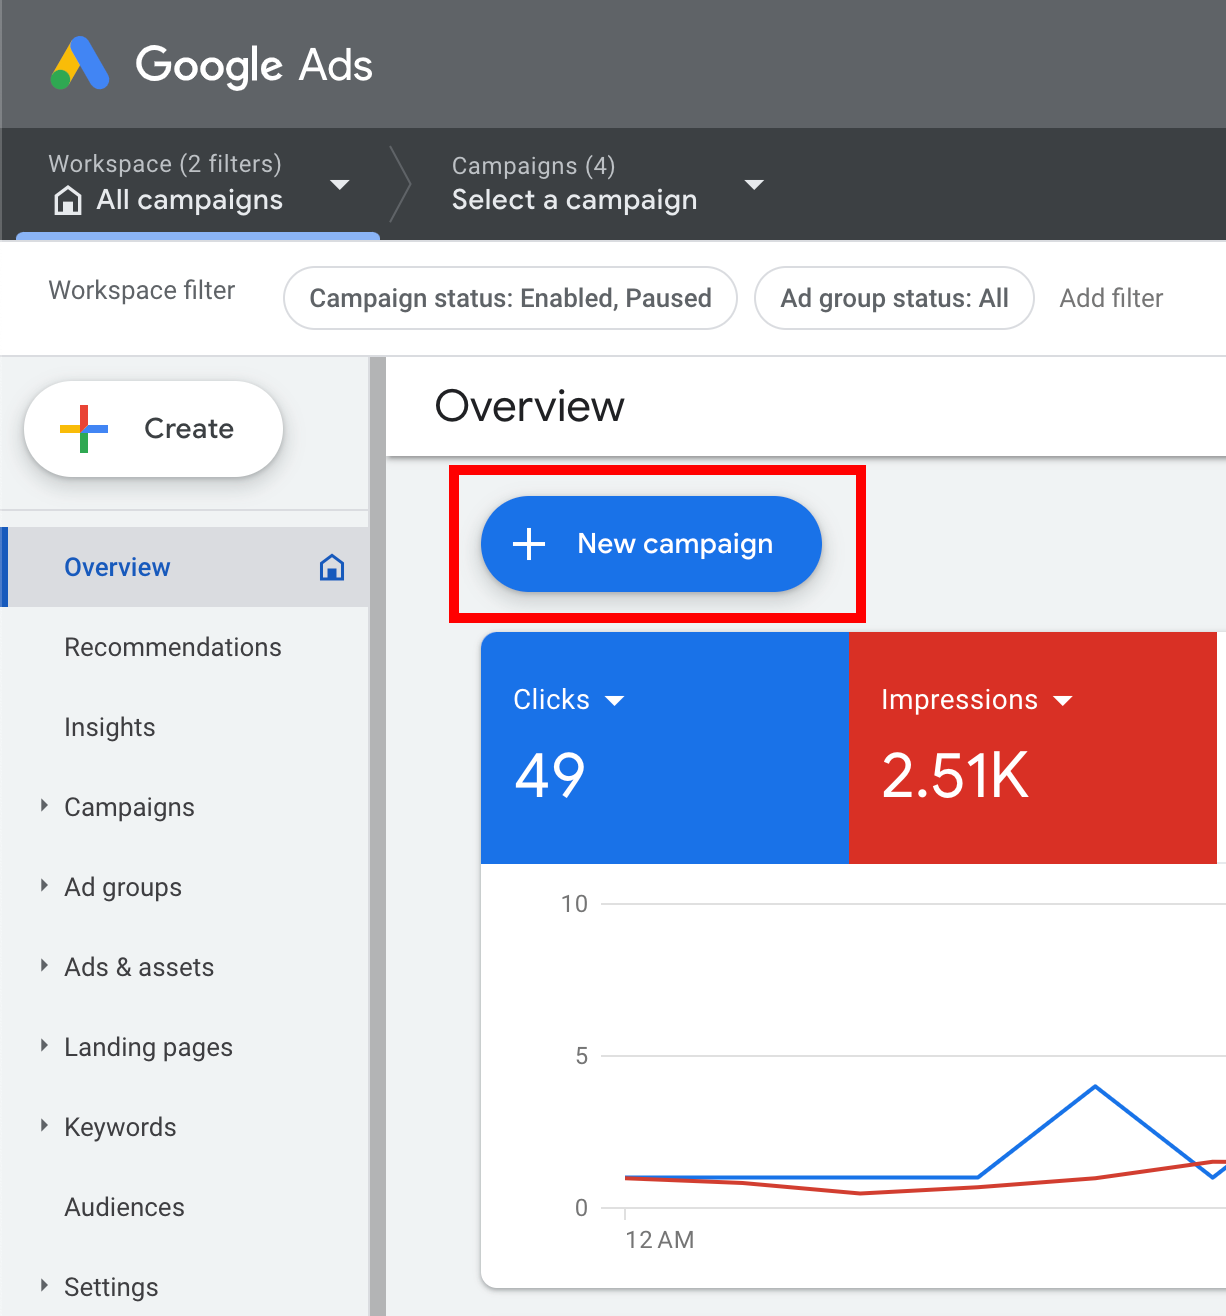The width and height of the screenshot is (1226, 1316).
Task: Click the Google Ads logo icon
Action: coord(80,64)
